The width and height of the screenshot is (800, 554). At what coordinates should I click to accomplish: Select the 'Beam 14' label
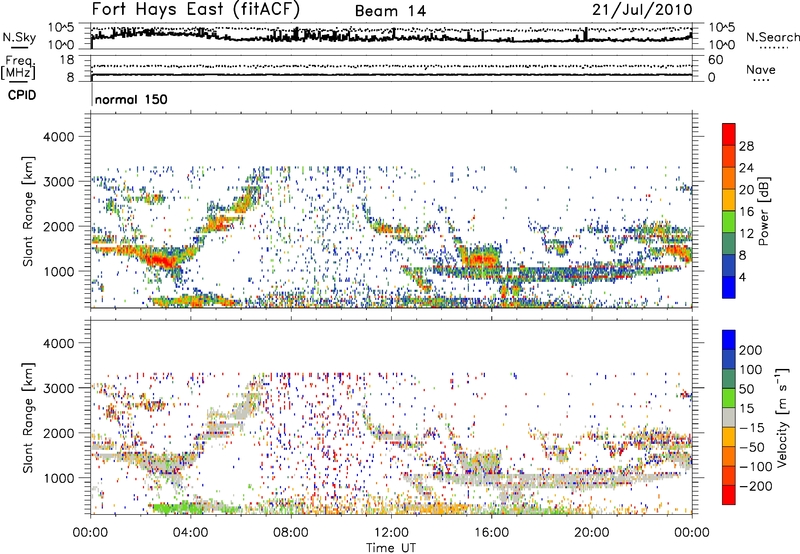(390, 11)
